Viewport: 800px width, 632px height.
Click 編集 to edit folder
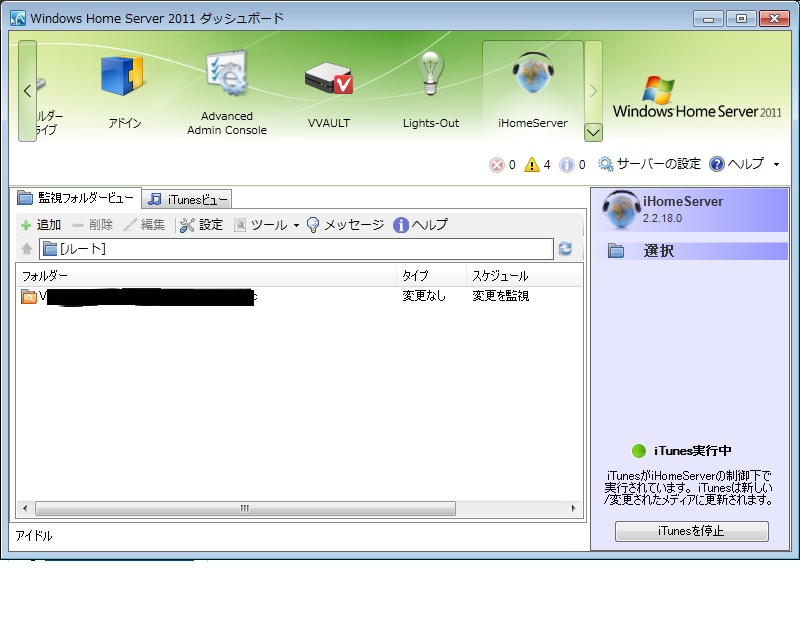pos(145,224)
